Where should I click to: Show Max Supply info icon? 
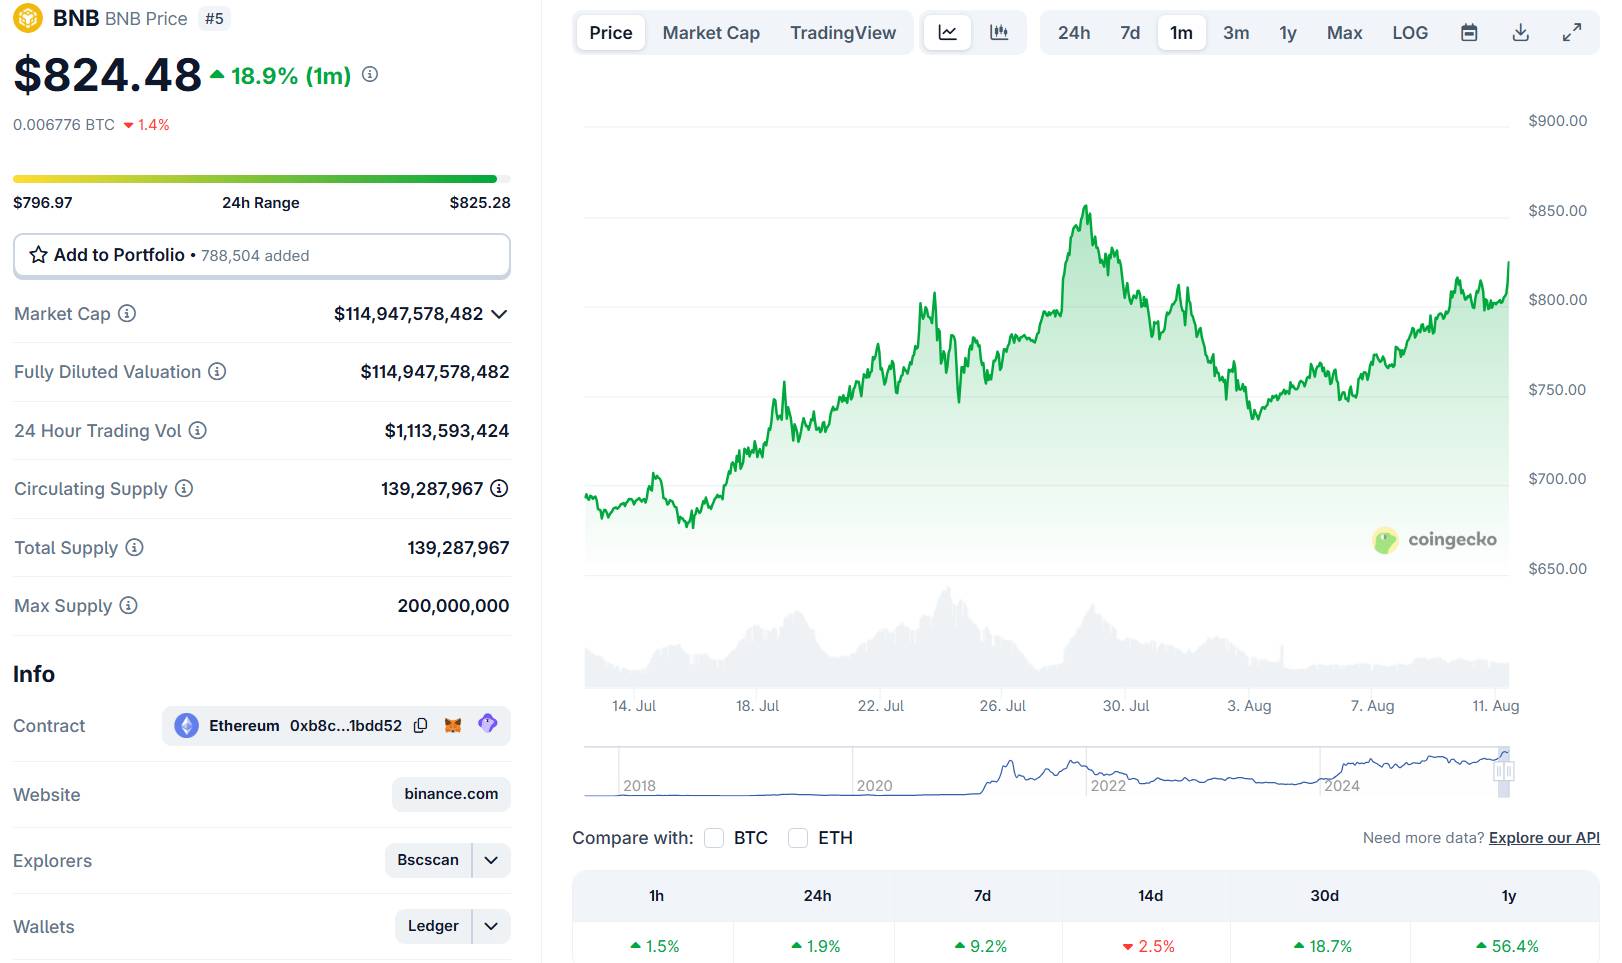[128, 605]
